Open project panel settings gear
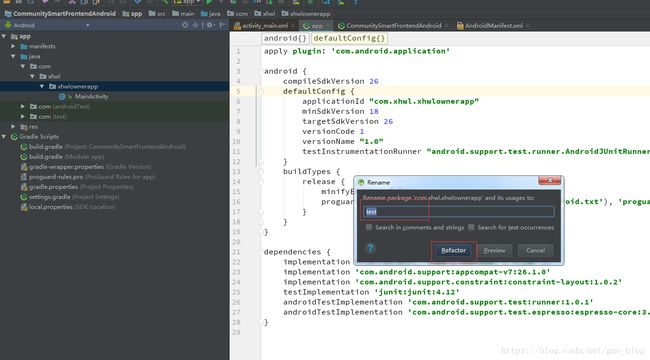 pos(210,25)
